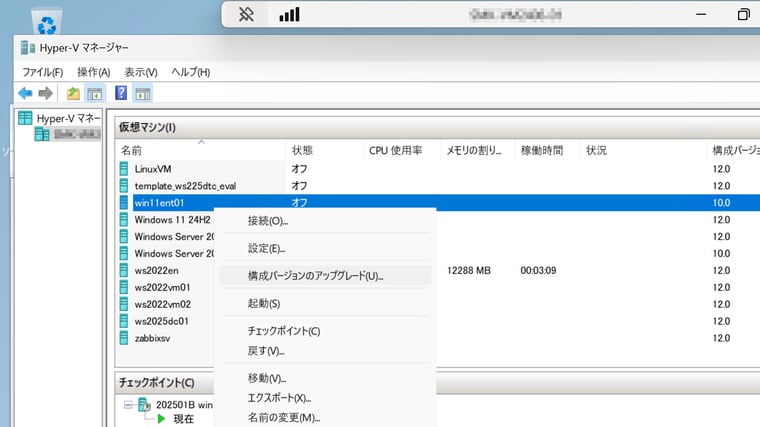Collapse the 202501B checkpoint tree node
The width and height of the screenshot is (760, 427).
coord(128,405)
